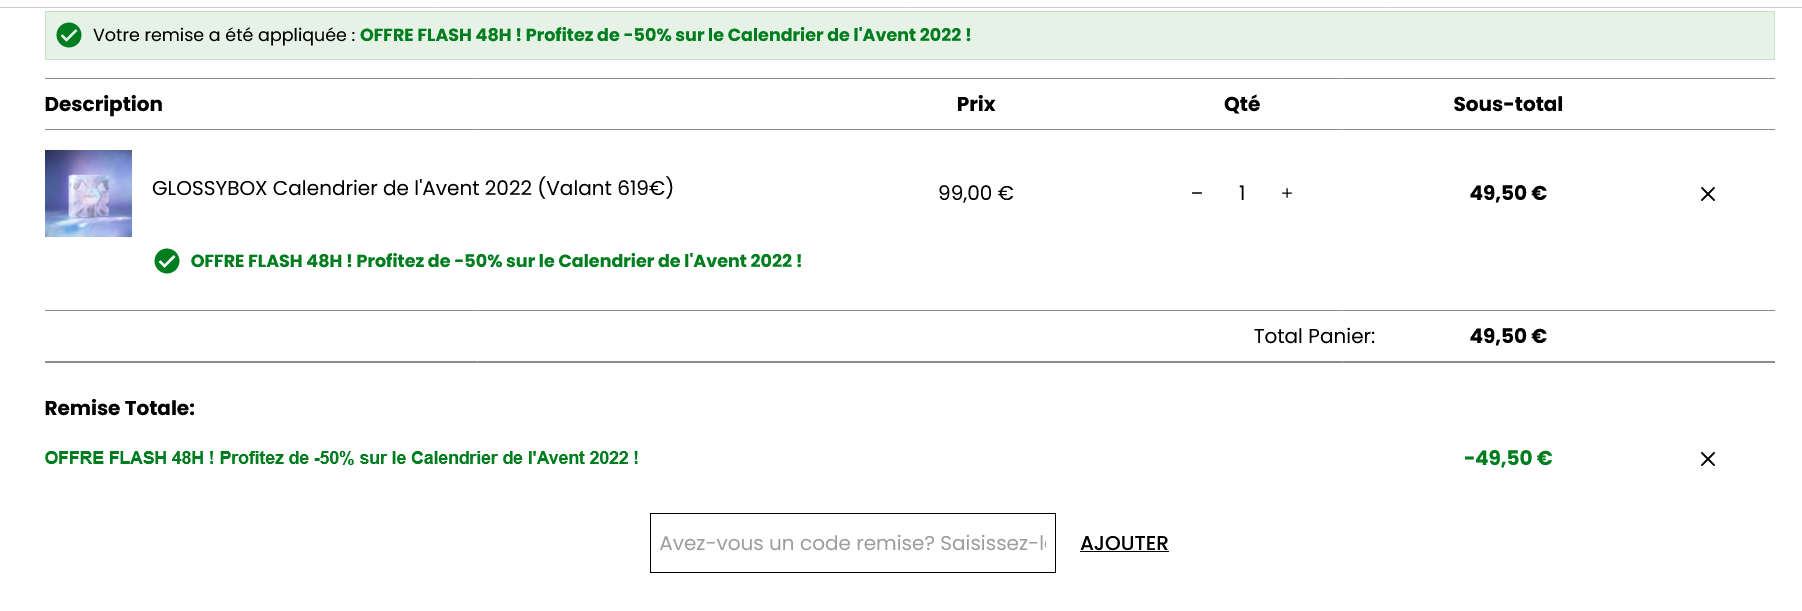Click the checkmark beside the product's flash offer
The image size is (1802, 611).
tap(167, 262)
